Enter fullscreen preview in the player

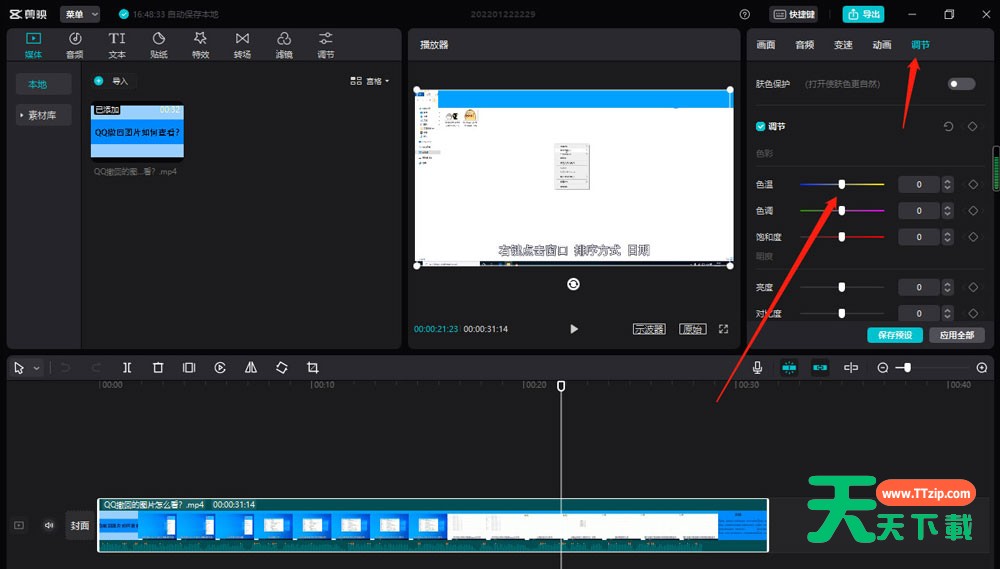[x=723, y=329]
